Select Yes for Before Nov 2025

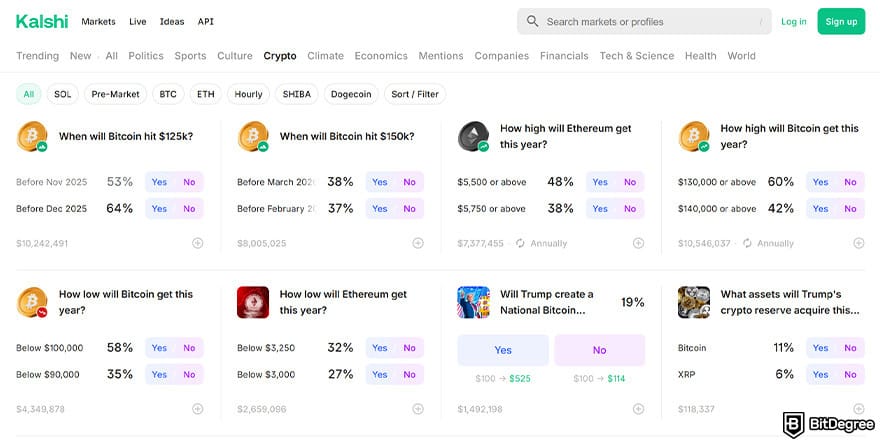(x=159, y=182)
